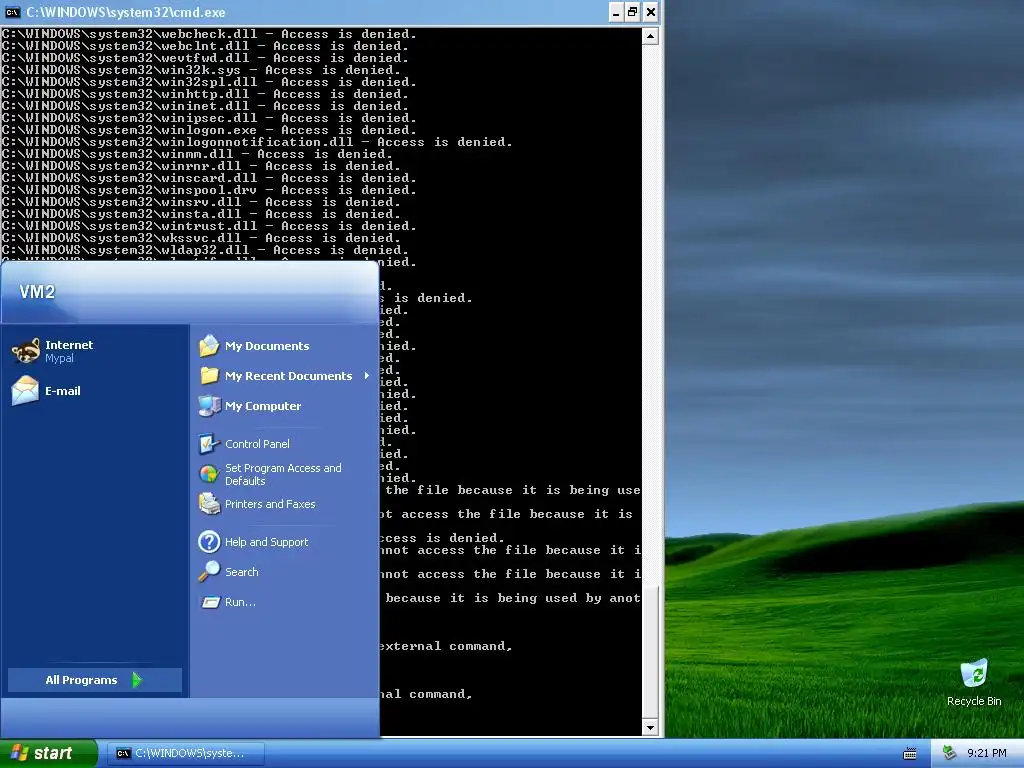Click the cmd.exe title bar system icon
This screenshot has width=1024, height=768.
tap(12, 12)
